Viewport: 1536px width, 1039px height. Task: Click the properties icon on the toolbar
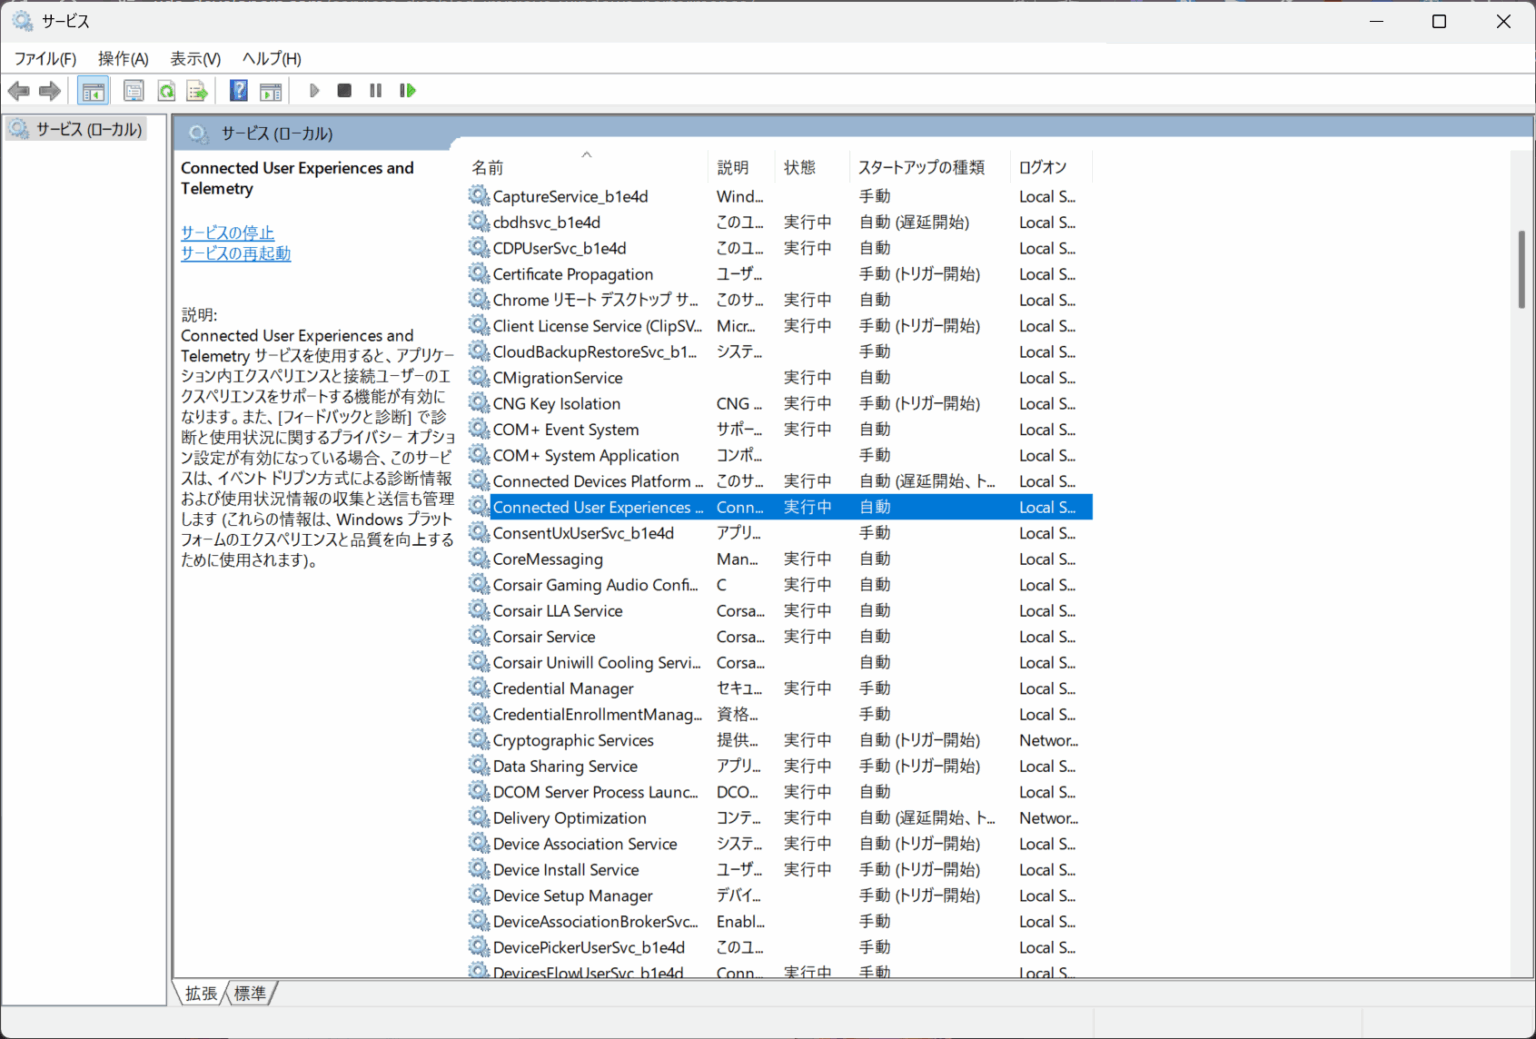133,90
